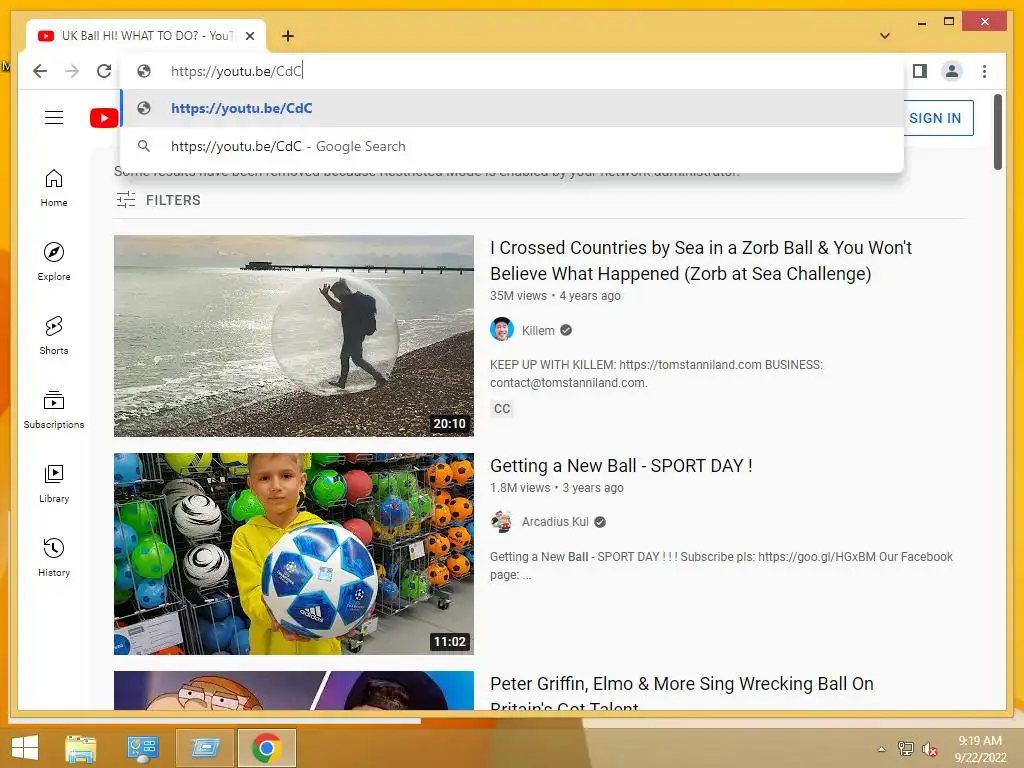Click the '1.8M views' text

point(520,488)
